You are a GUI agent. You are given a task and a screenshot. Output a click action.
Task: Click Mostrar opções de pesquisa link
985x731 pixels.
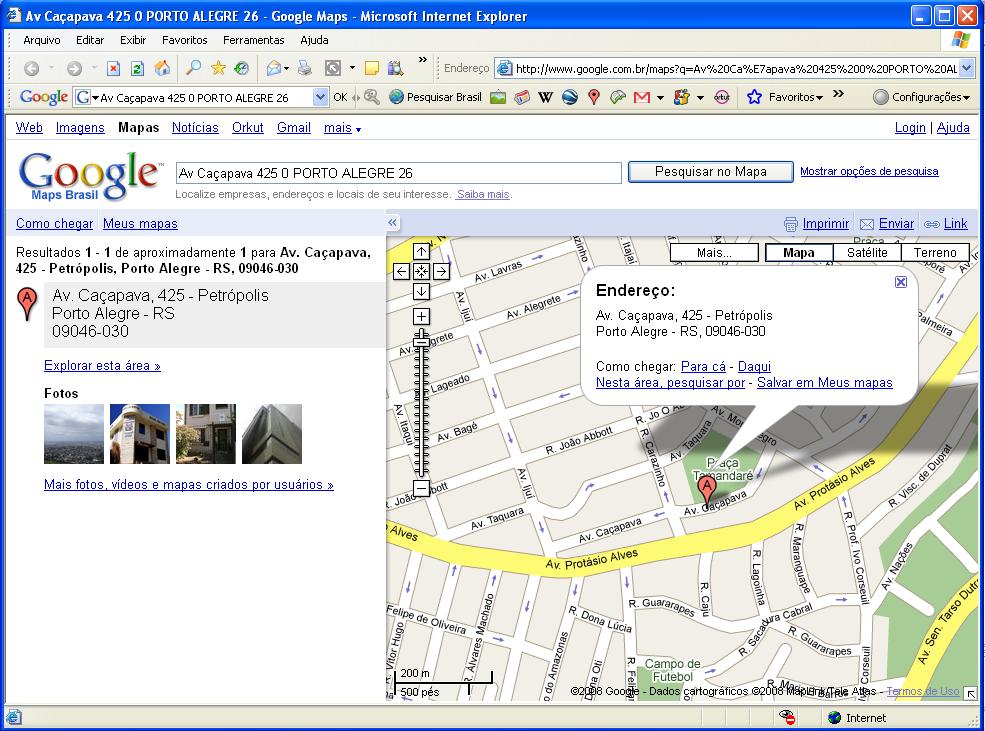(x=869, y=171)
